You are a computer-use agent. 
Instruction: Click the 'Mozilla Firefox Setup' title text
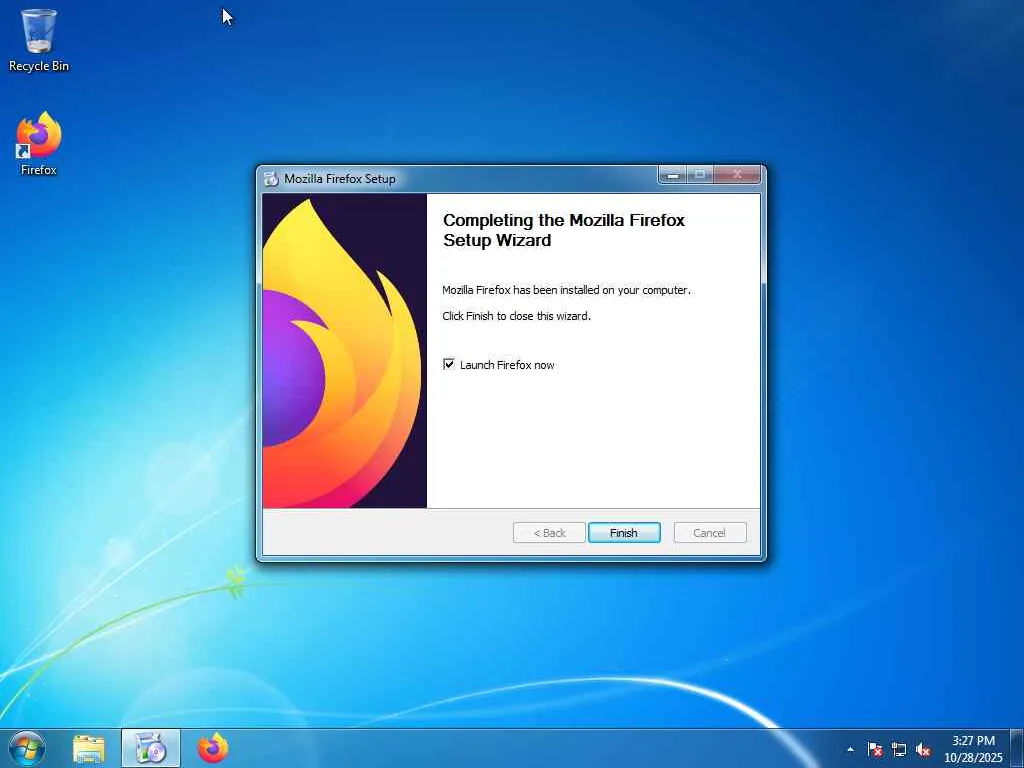pyautogui.click(x=340, y=178)
